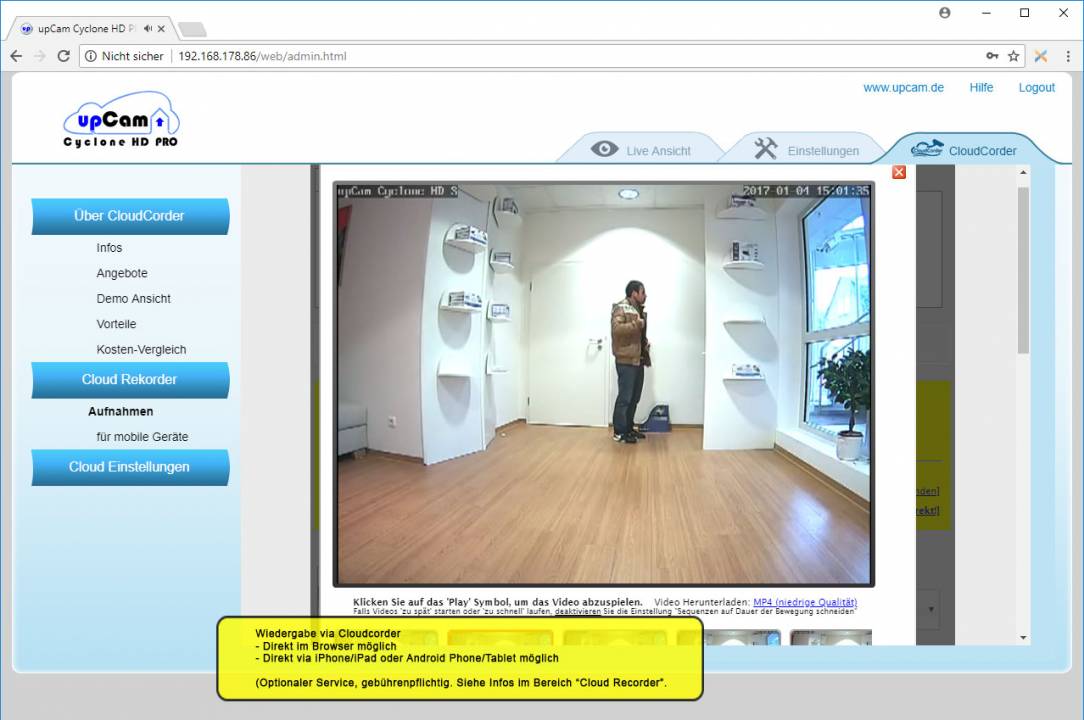The height and width of the screenshot is (720, 1084).
Task: Switch to the Live Ansicht tab
Action: pyautogui.click(x=641, y=149)
